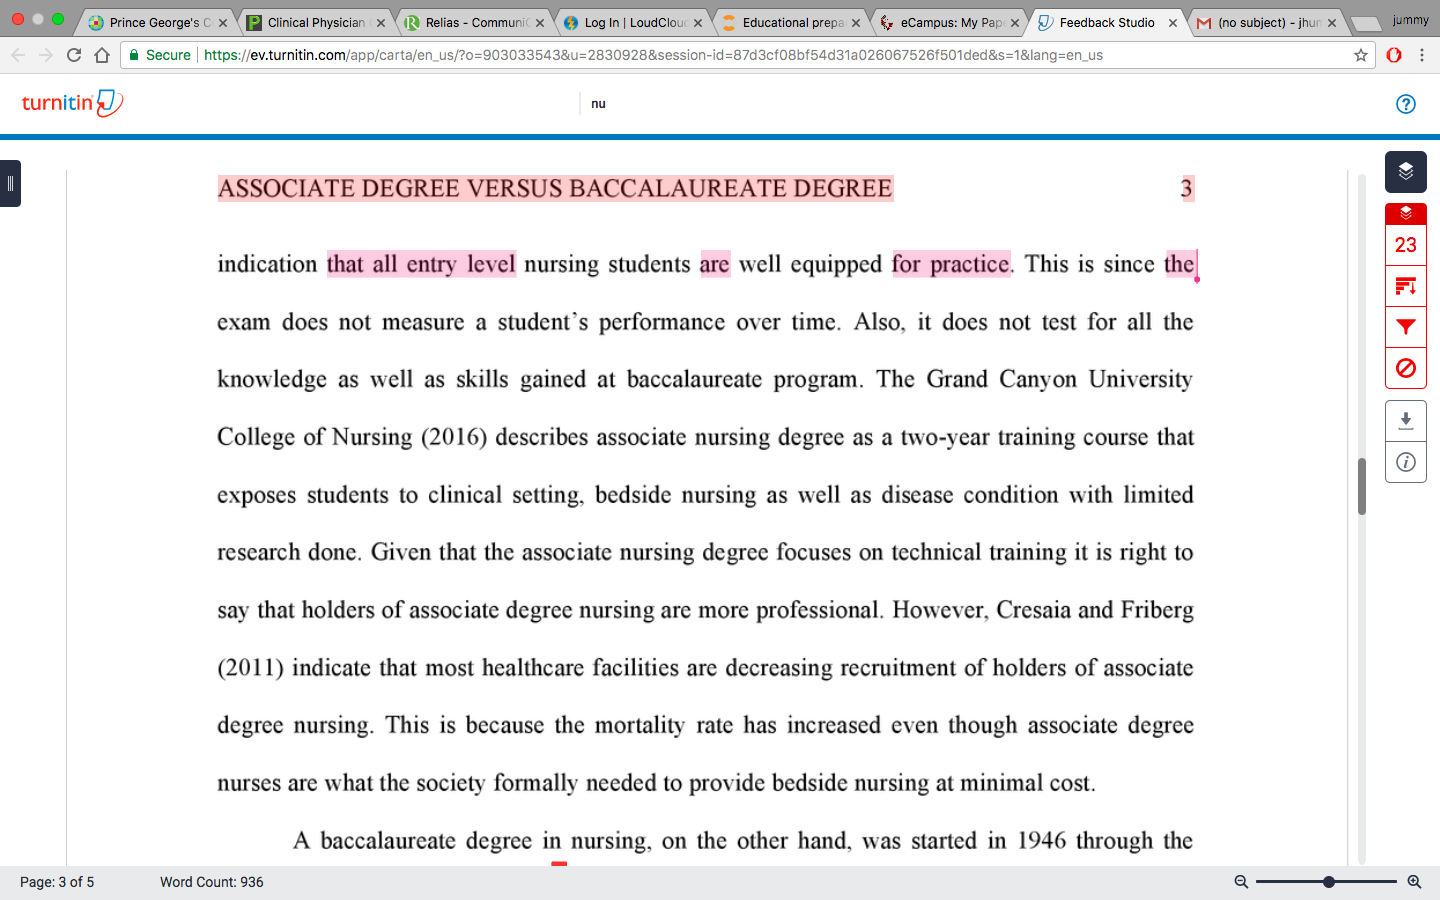This screenshot has height=900, width=1440.
Task: Open Turnitin help question mark
Action: click(1405, 104)
